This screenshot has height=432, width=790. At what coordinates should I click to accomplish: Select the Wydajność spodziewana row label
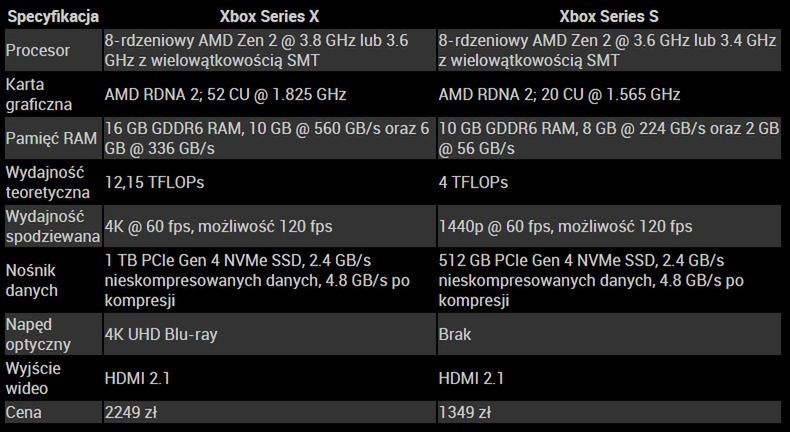[x=52, y=226]
